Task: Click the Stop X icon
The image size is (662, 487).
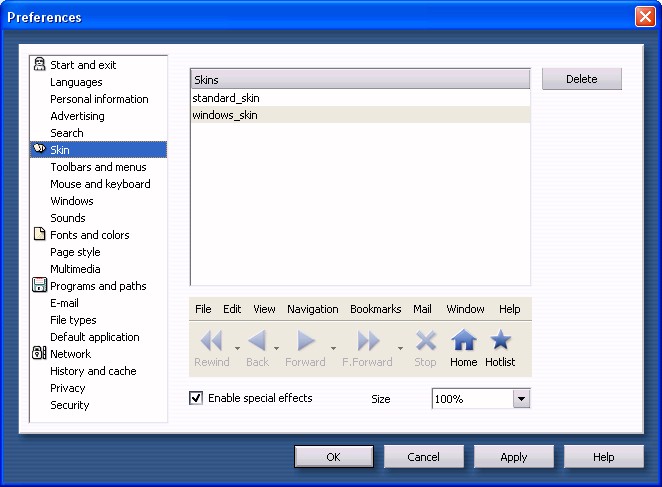Action: click(425, 341)
